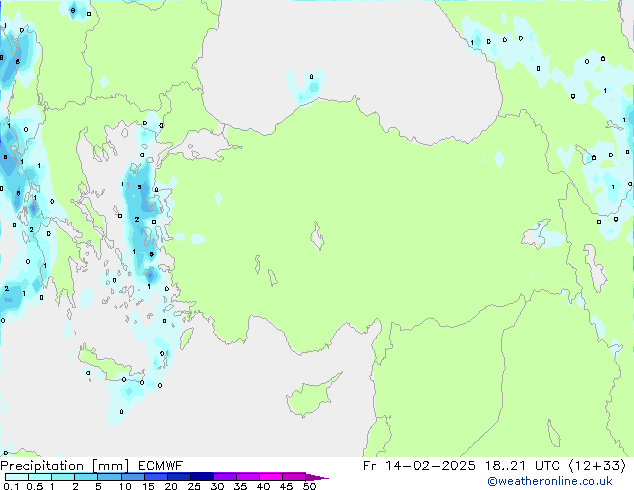The width and height of the screenshot is (634, 490).
Task: Click the "[mm]" unit label
Action: (x=111, y=466)
